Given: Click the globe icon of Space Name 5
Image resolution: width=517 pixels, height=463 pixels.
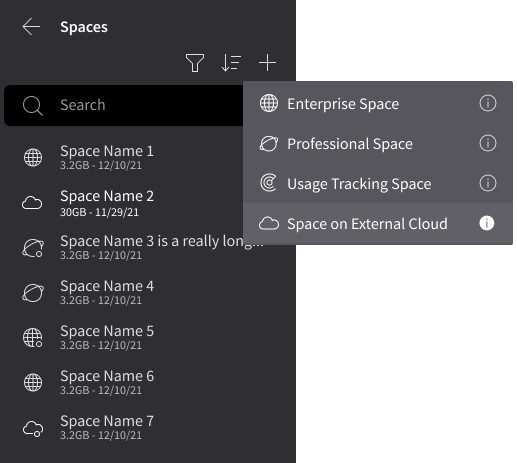Looking at the screenshot, I should [33, 338].
